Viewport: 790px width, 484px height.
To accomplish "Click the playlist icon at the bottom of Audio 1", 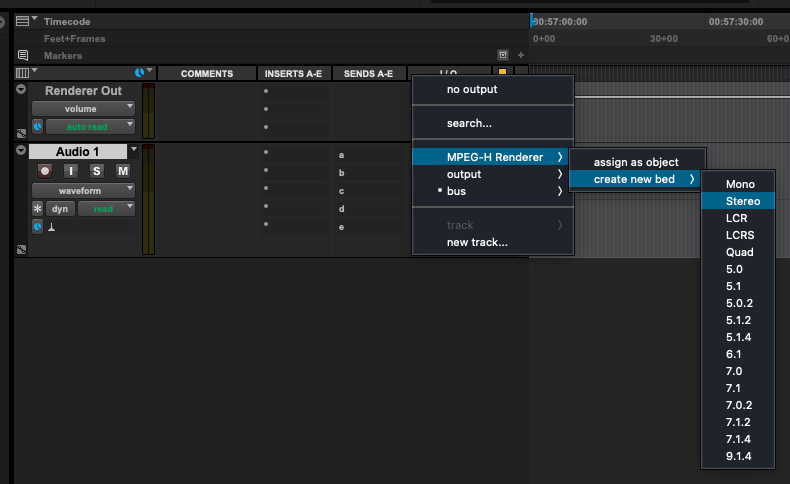I will tap(21, 249).
